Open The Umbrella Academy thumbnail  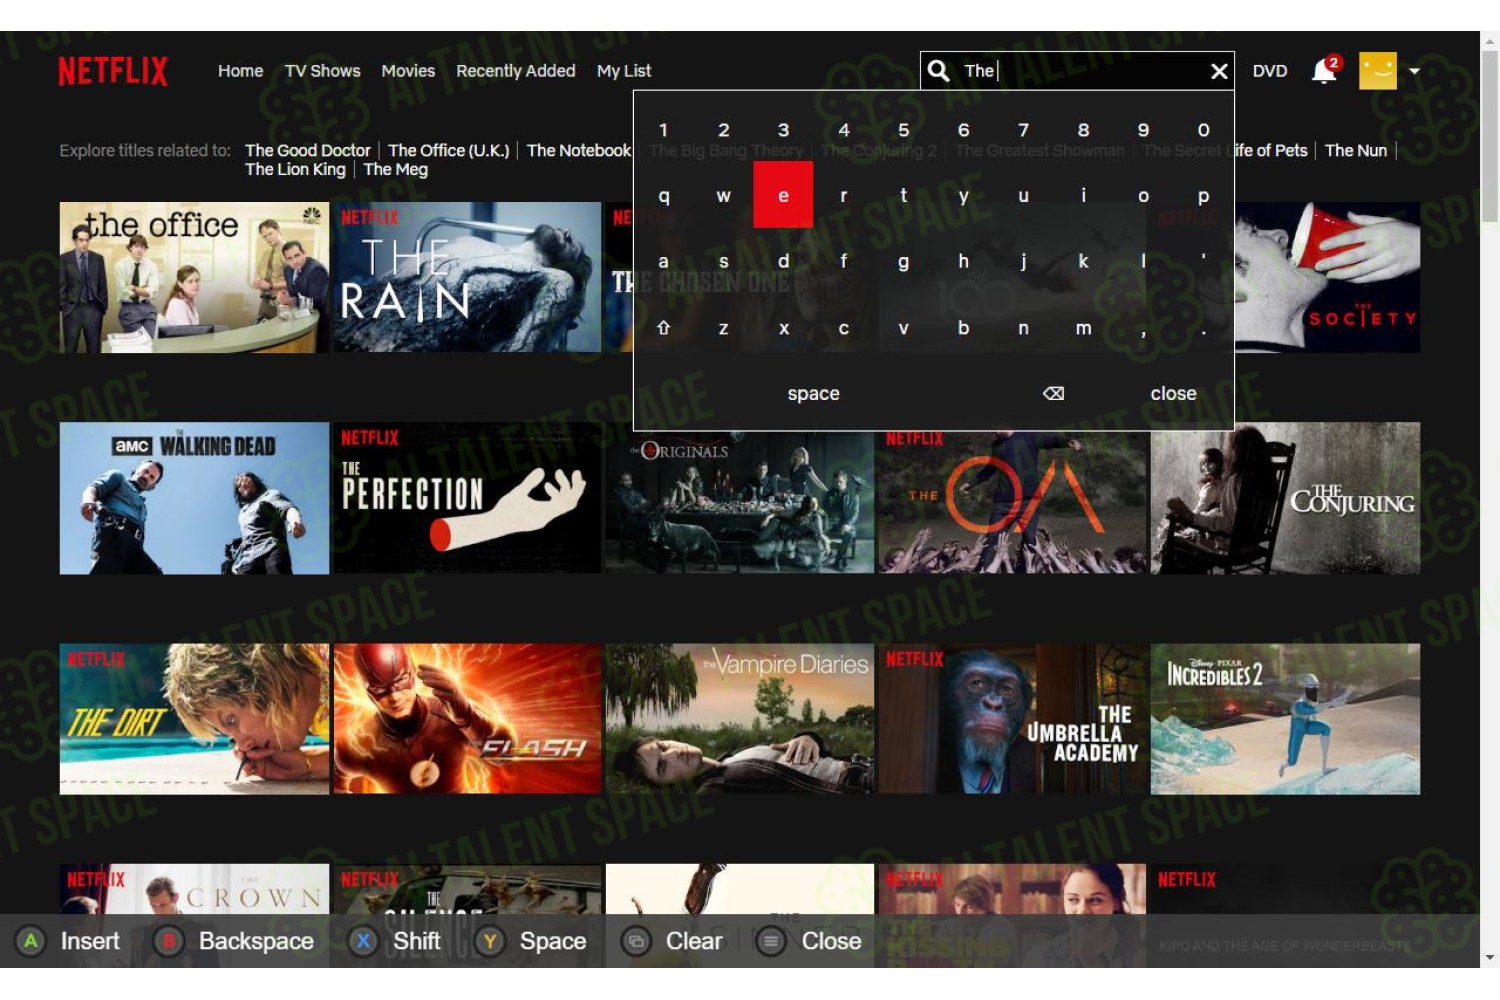[x=1012, y=719]
